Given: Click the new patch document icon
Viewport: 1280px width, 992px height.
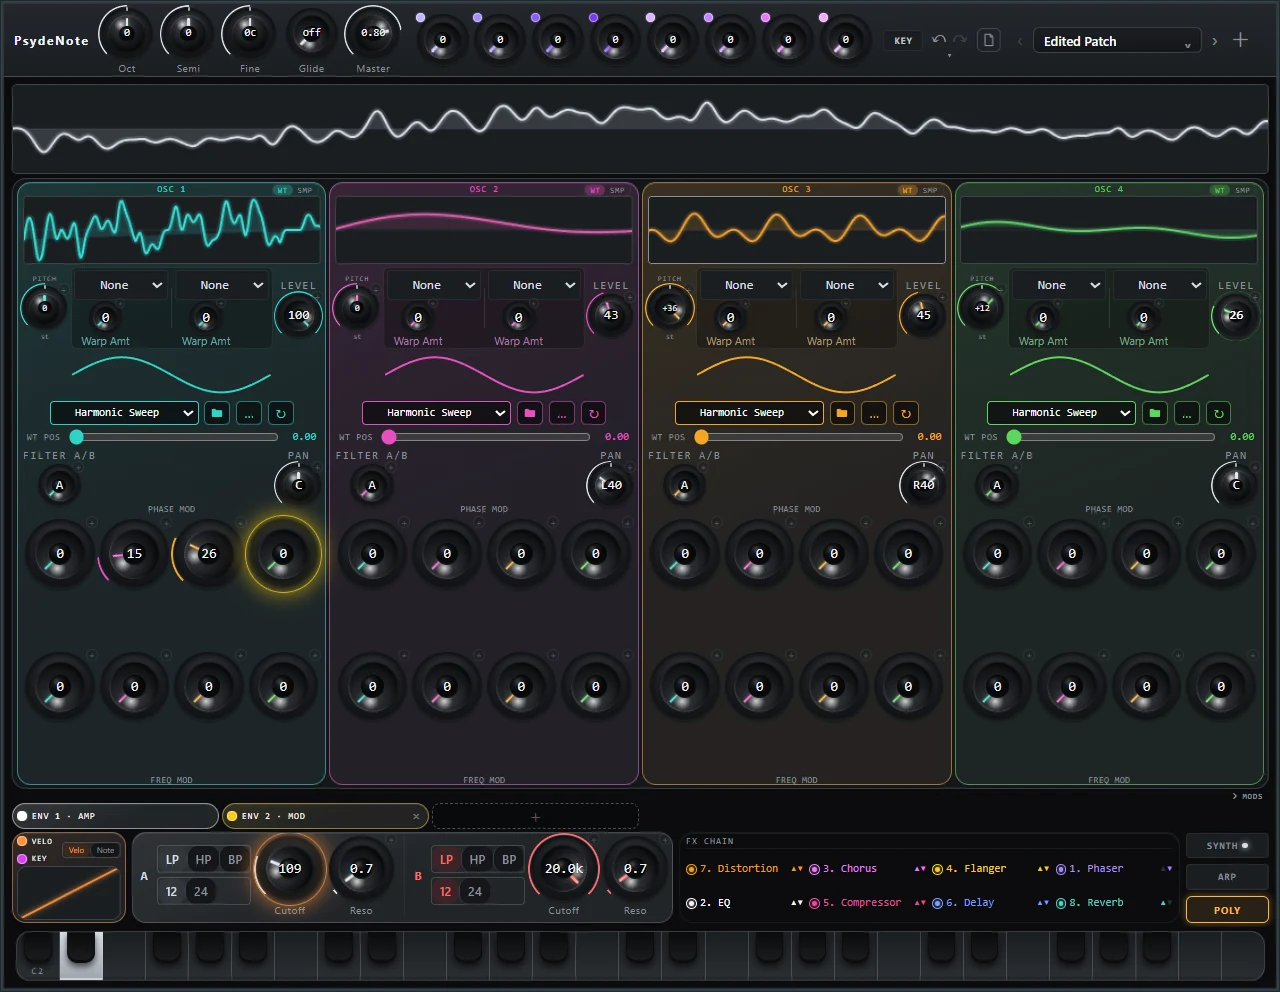Looking at the screenshot, I should click(x=989, y=40).
